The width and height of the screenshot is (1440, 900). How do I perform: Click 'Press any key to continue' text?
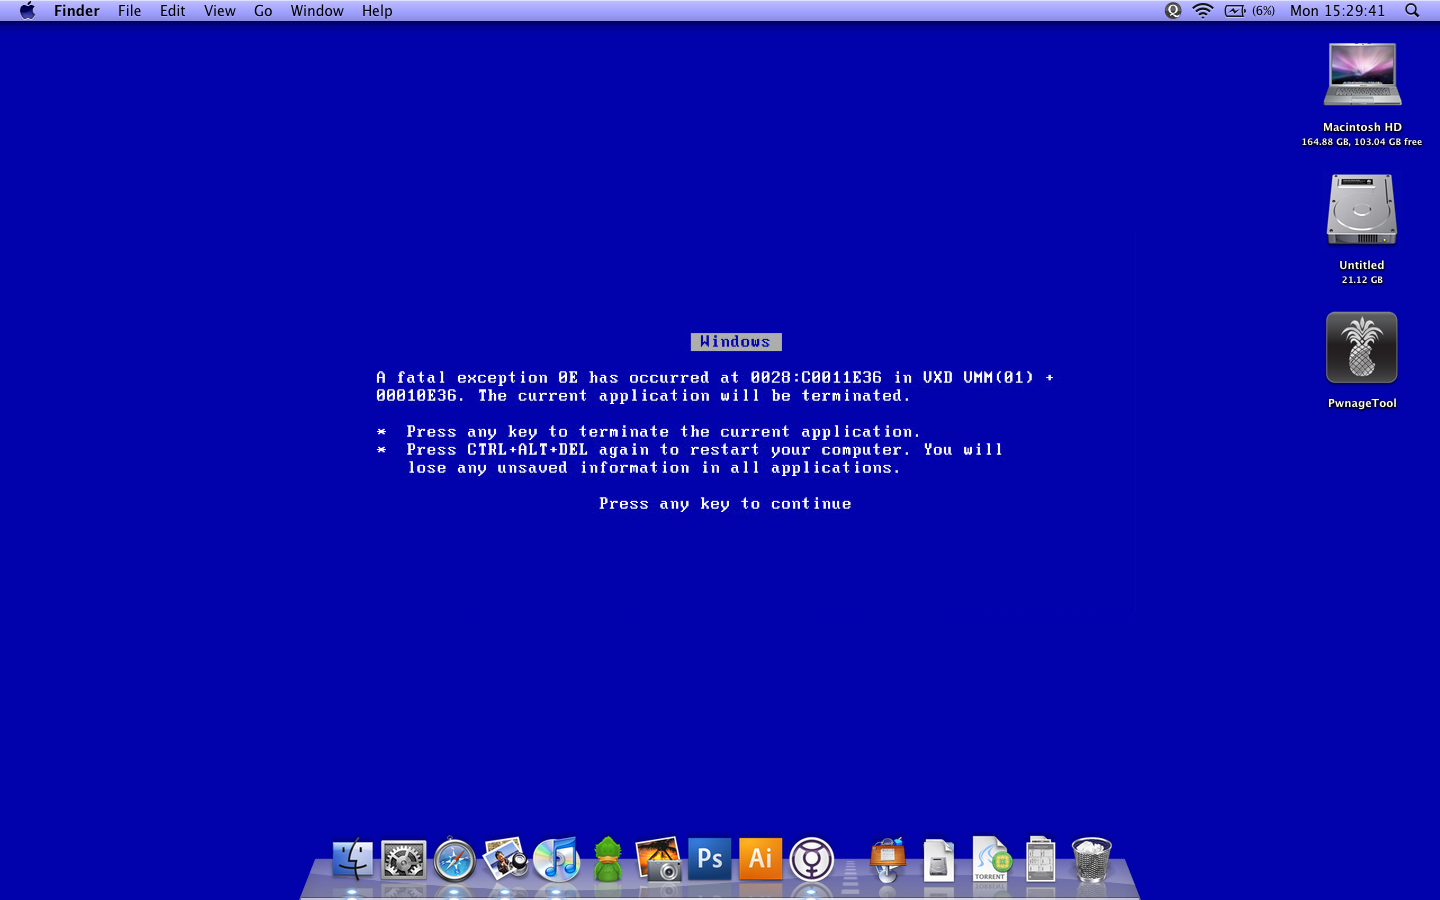(x=725, y=504)
